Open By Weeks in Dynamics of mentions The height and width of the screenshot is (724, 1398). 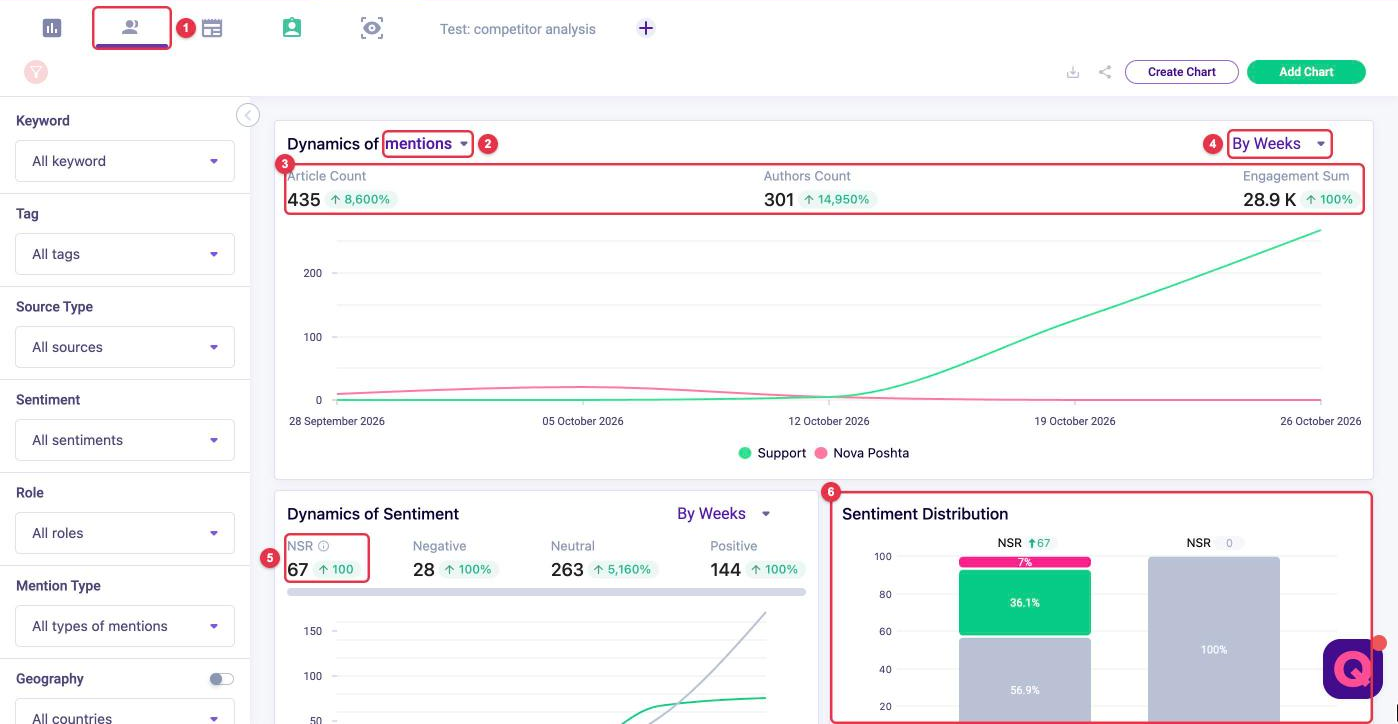(1279, 144)
